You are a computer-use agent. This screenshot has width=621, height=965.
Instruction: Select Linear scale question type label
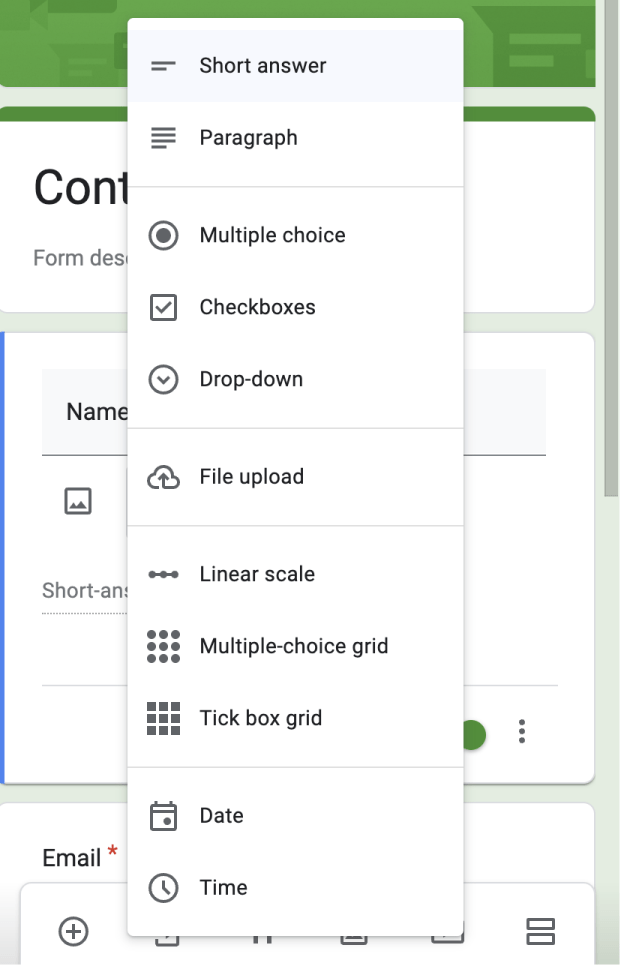[257, 575]
